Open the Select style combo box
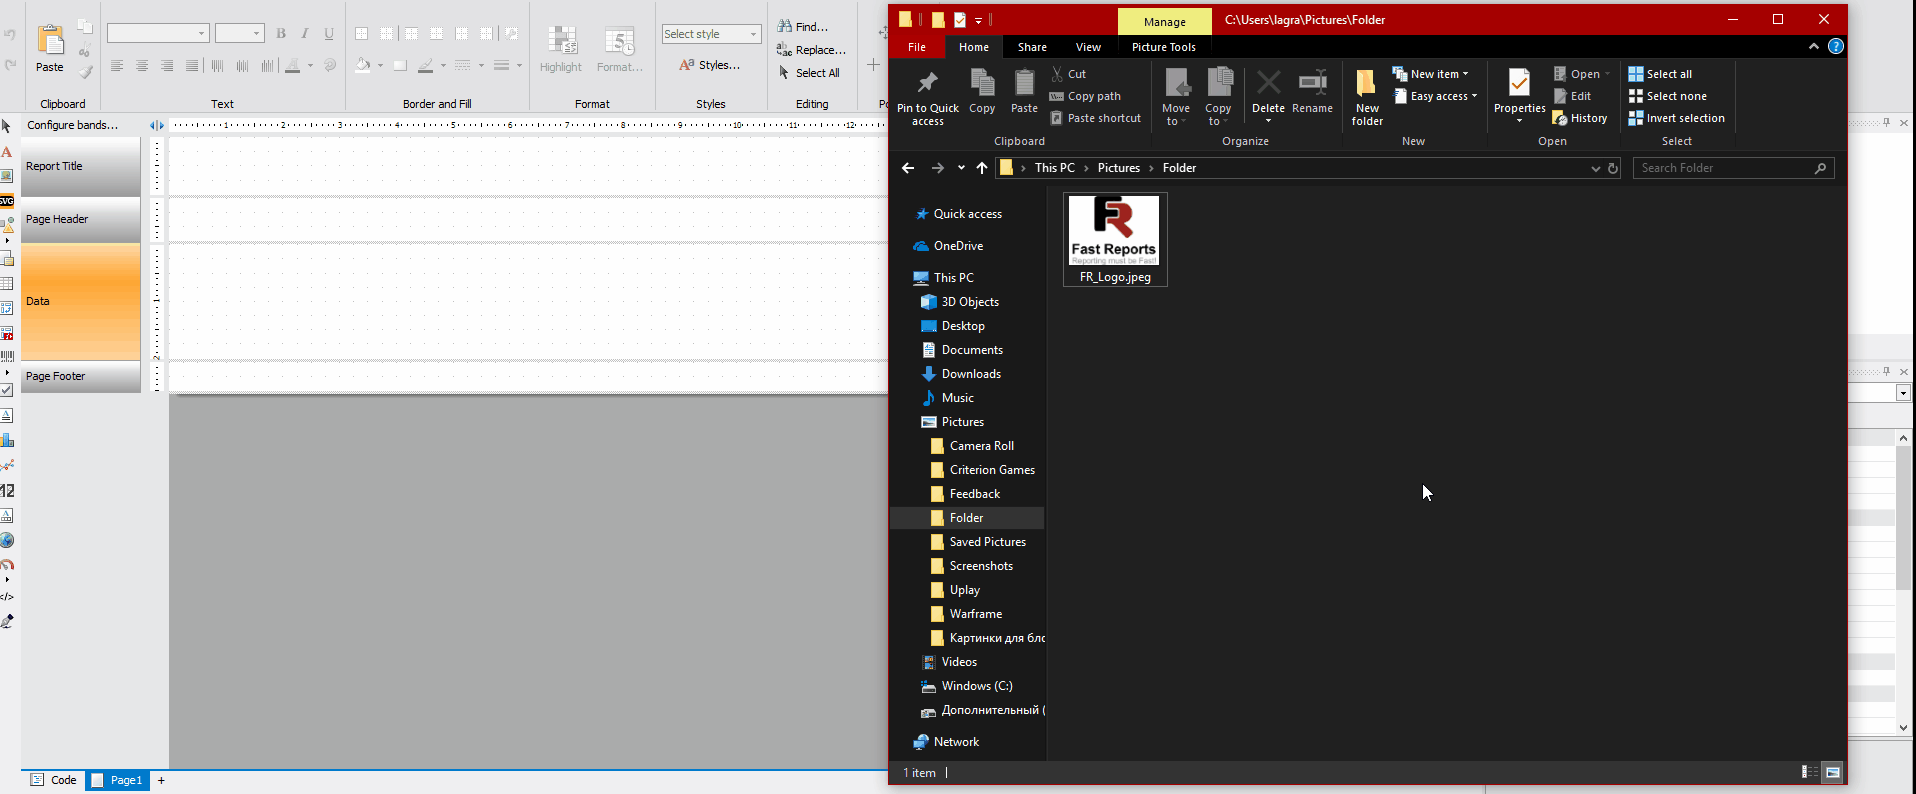Viewport: 1916px width, 794px height. tap(711, 34)
